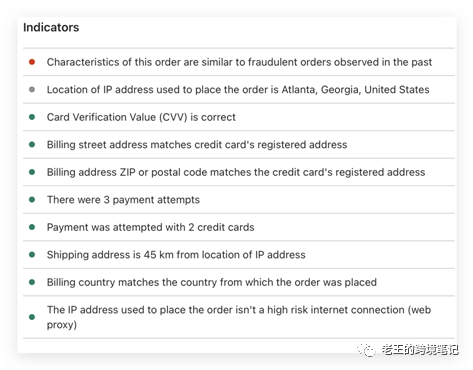Screen dimensions: 473x370
Task: Click green dot beside 2 credit cards
Action: click(x=32, y=227)
